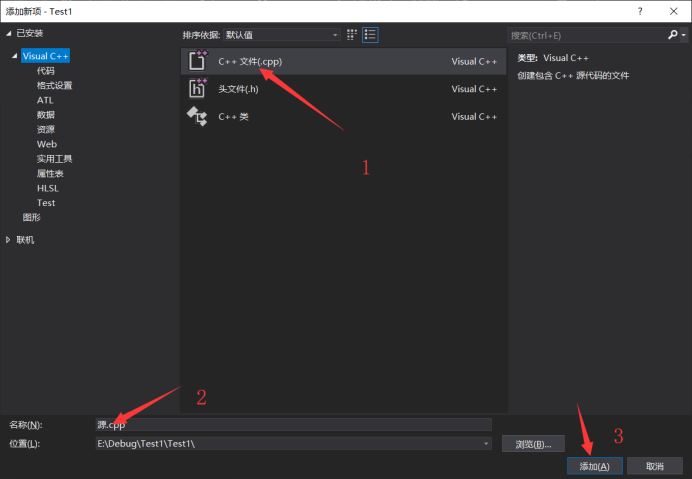Select the 格式设置 category
This screenshot has height=479, width=692.
click(x=54, y=85)
